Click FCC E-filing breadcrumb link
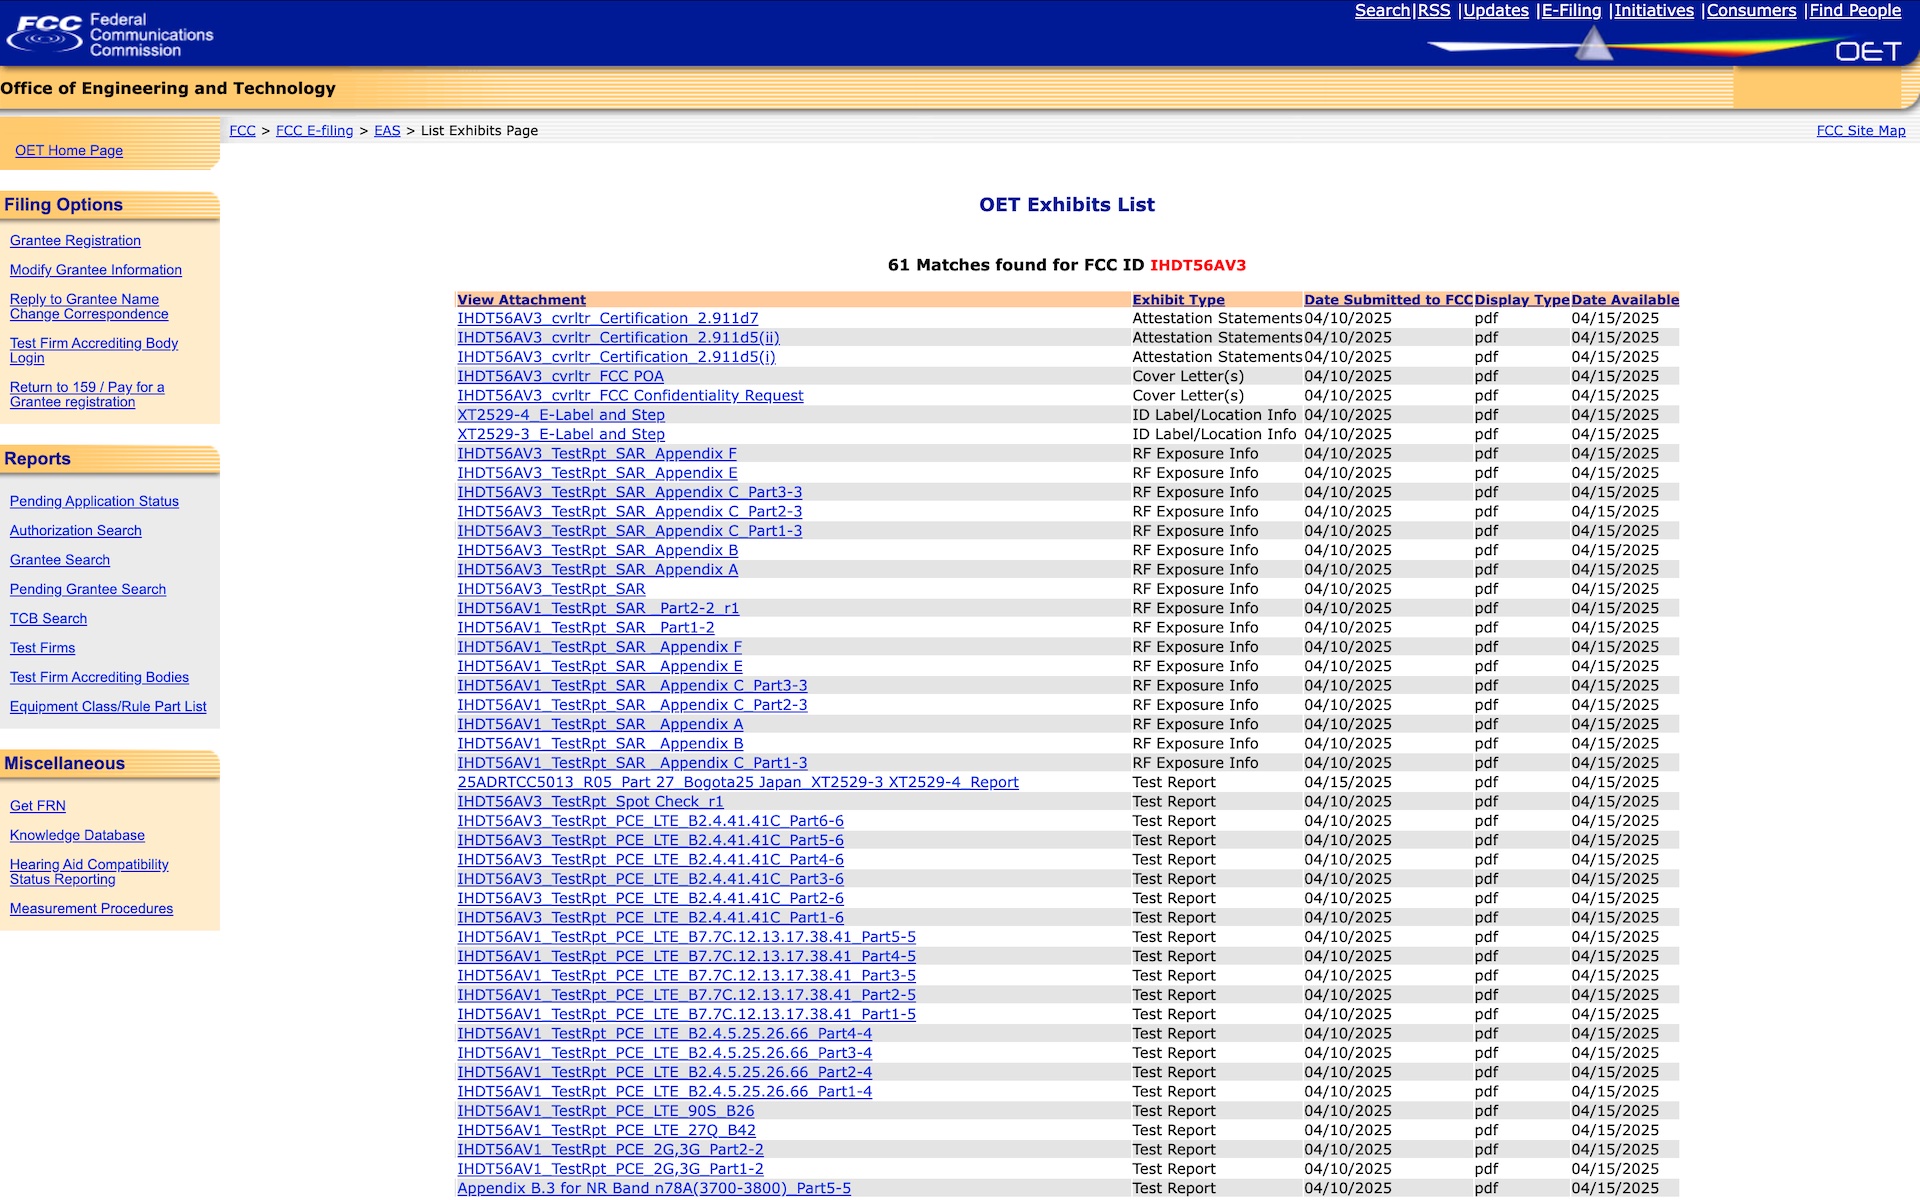Screen dimensions: 1920x1200 coord(314,131)
